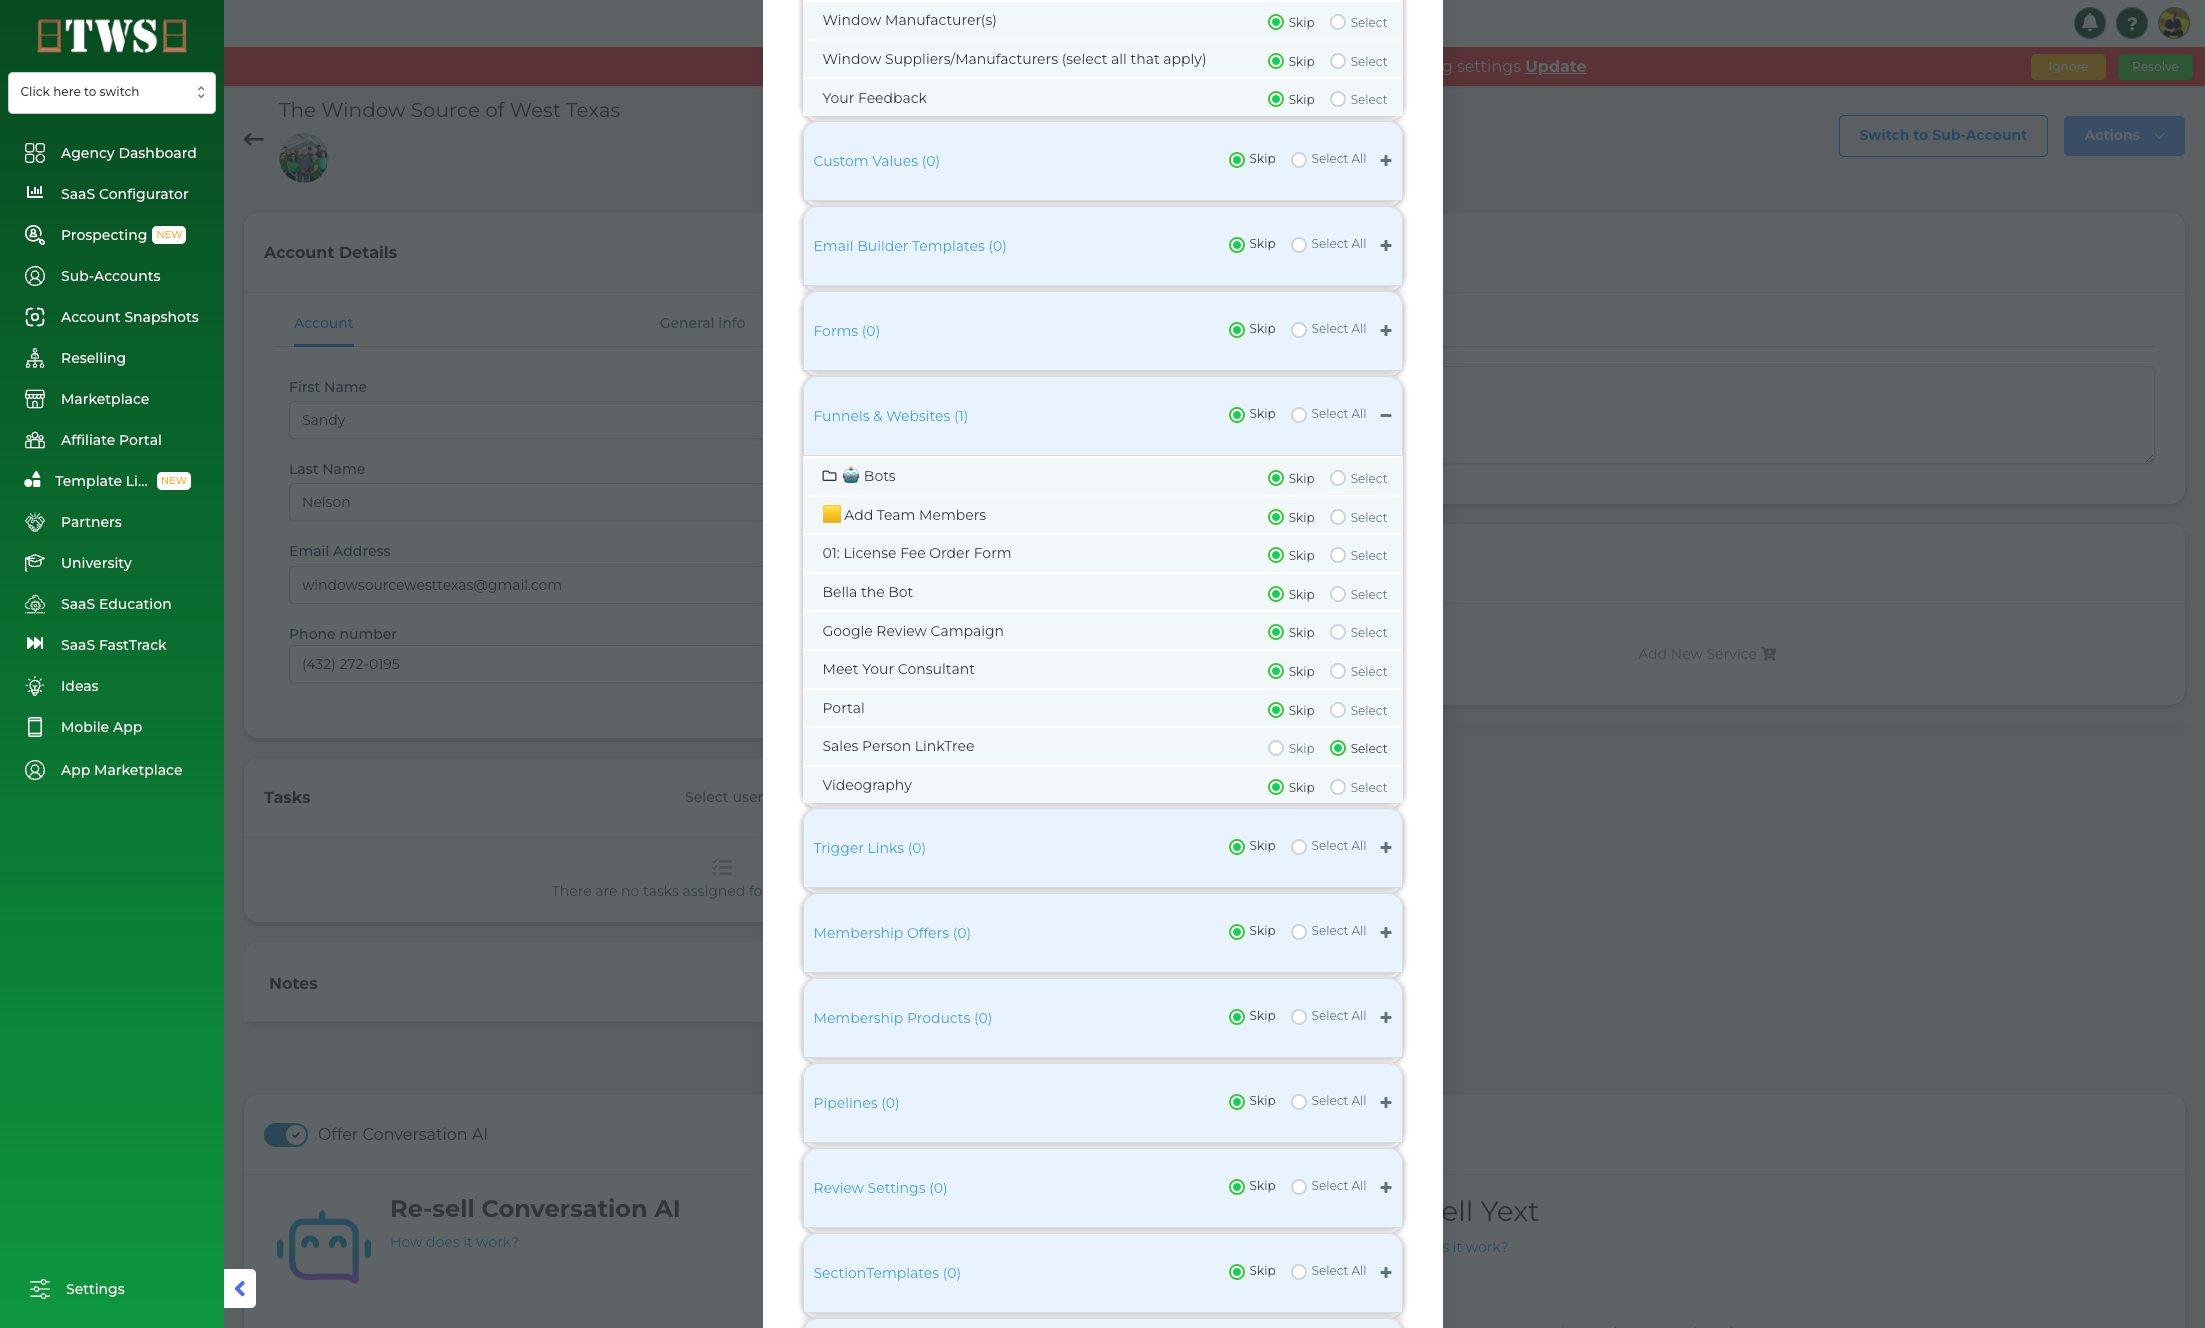The height and width of the screenshot is (1328, 2205).
Task: Click the Partners handshake icon
Action: point(35,522)
